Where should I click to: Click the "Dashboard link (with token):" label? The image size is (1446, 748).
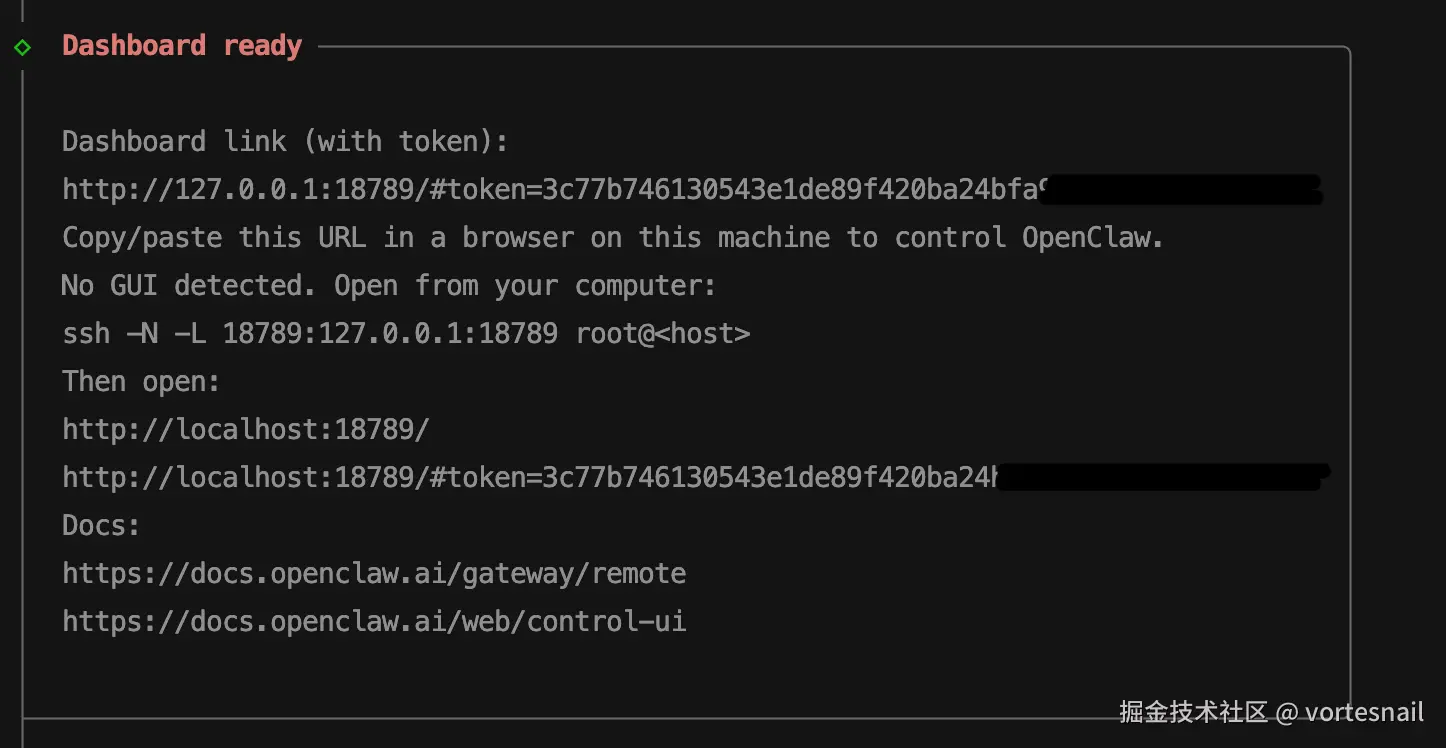[285, 142]
